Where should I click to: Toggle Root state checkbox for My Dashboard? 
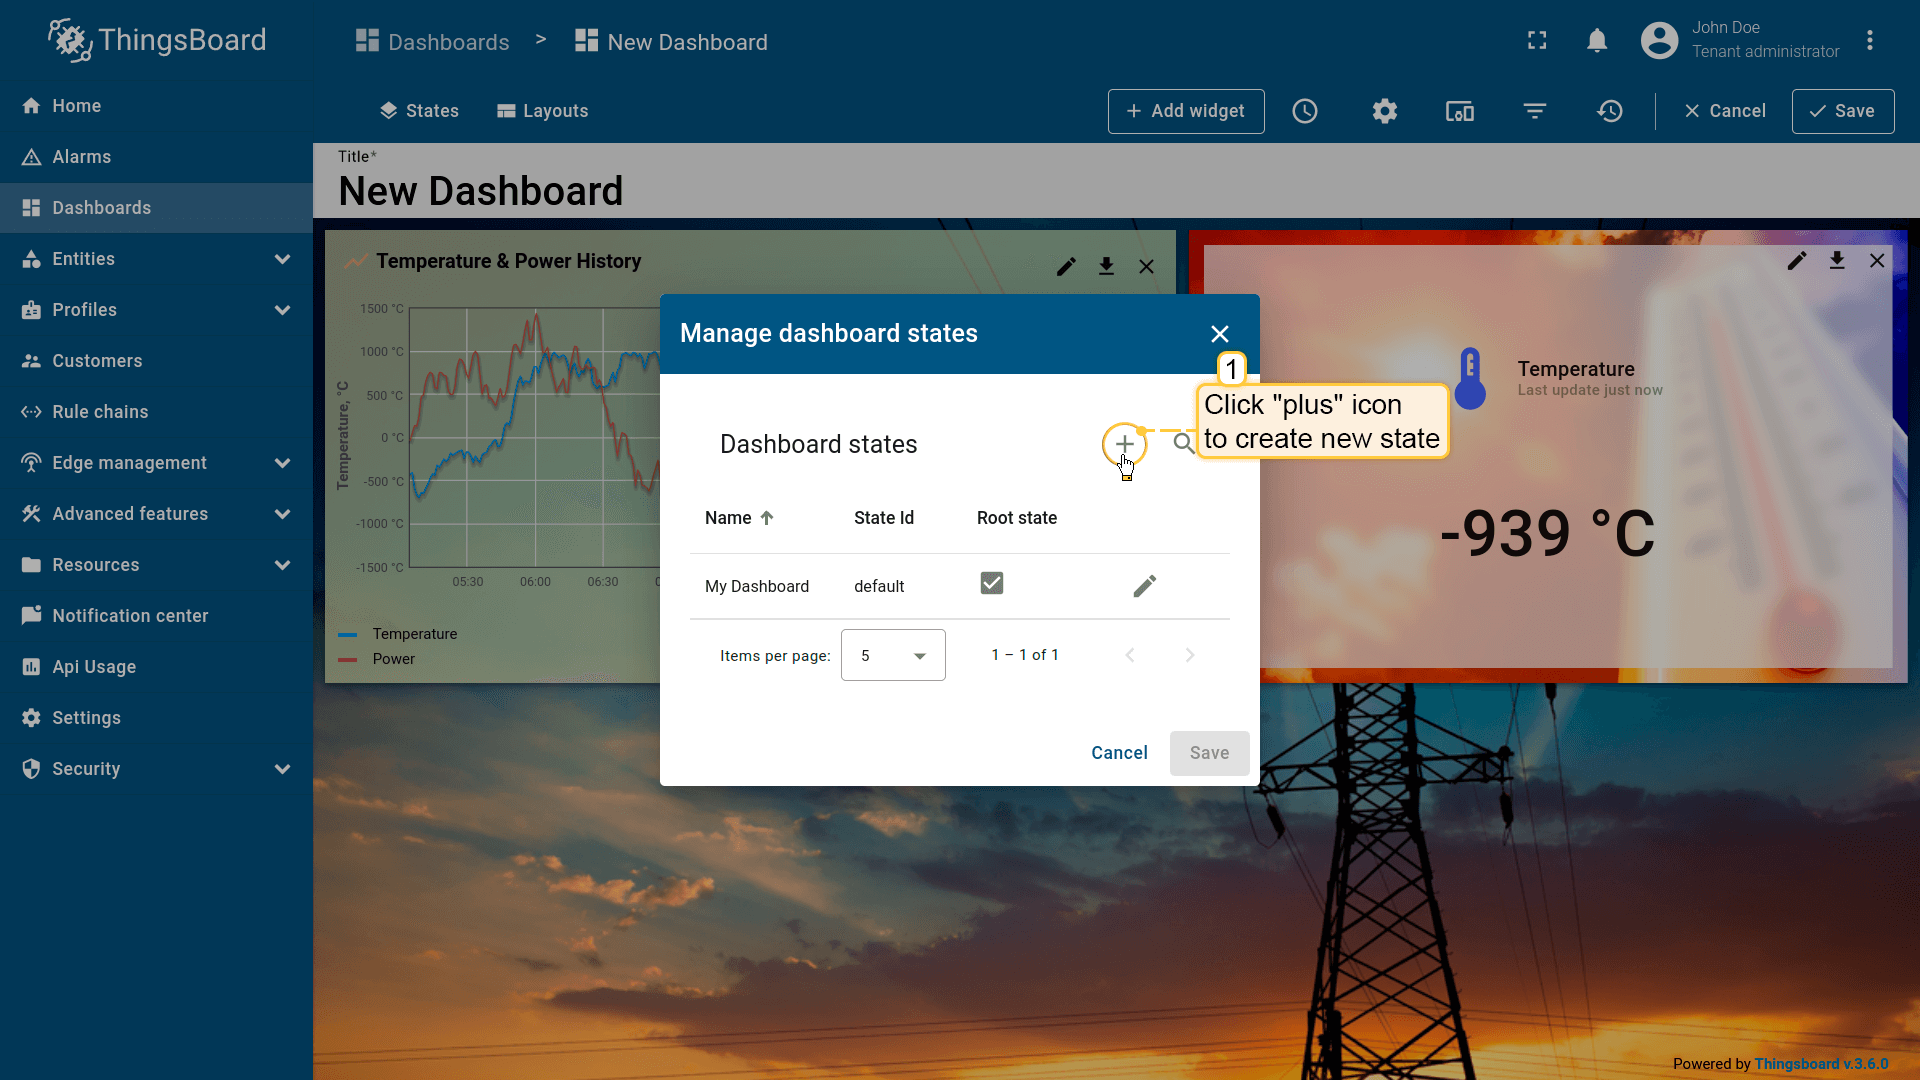(x=991, y=583)
